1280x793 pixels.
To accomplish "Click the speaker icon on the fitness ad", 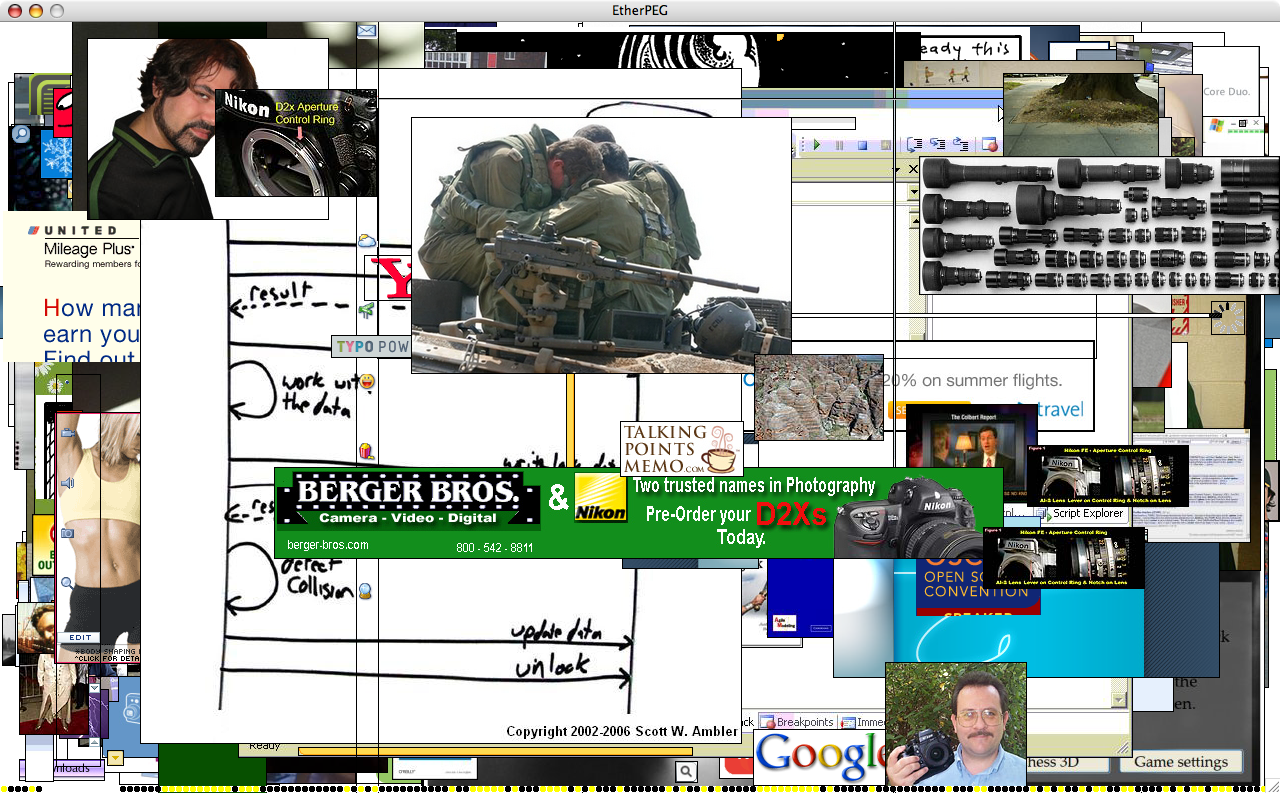I will pos(68,483).
